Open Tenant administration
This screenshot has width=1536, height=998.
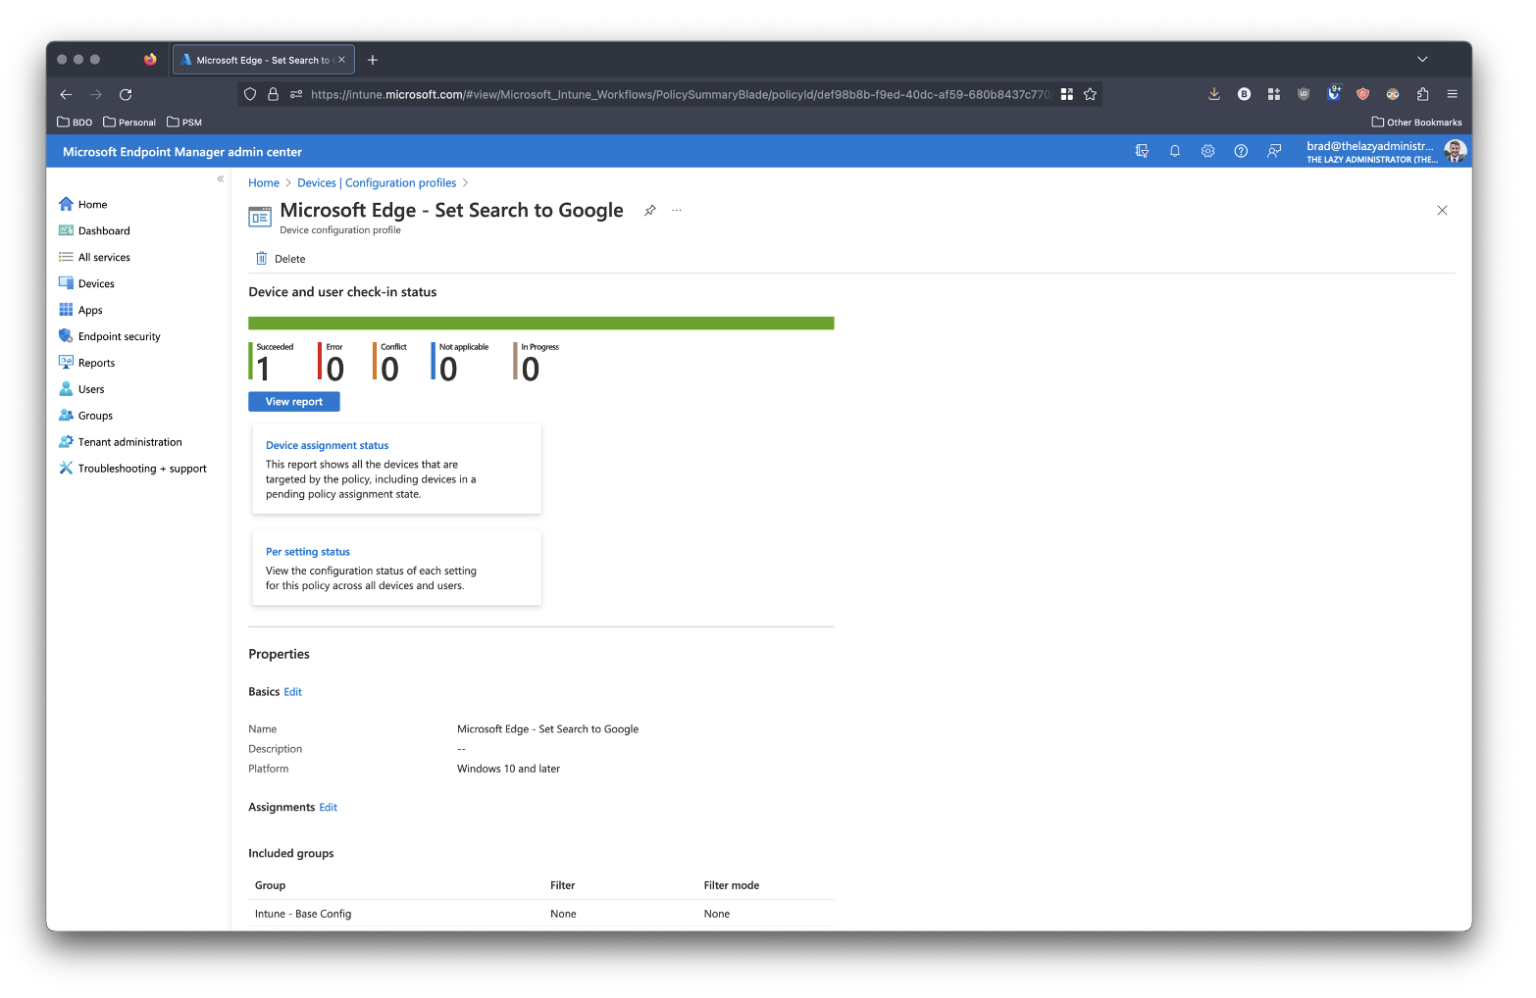tap(120, 442)
